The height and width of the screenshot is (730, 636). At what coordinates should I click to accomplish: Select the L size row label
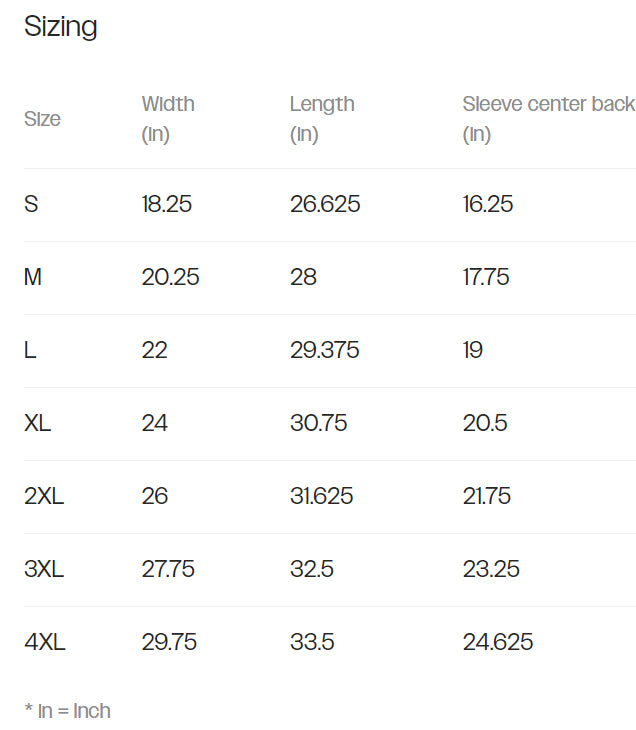(30, 350)
